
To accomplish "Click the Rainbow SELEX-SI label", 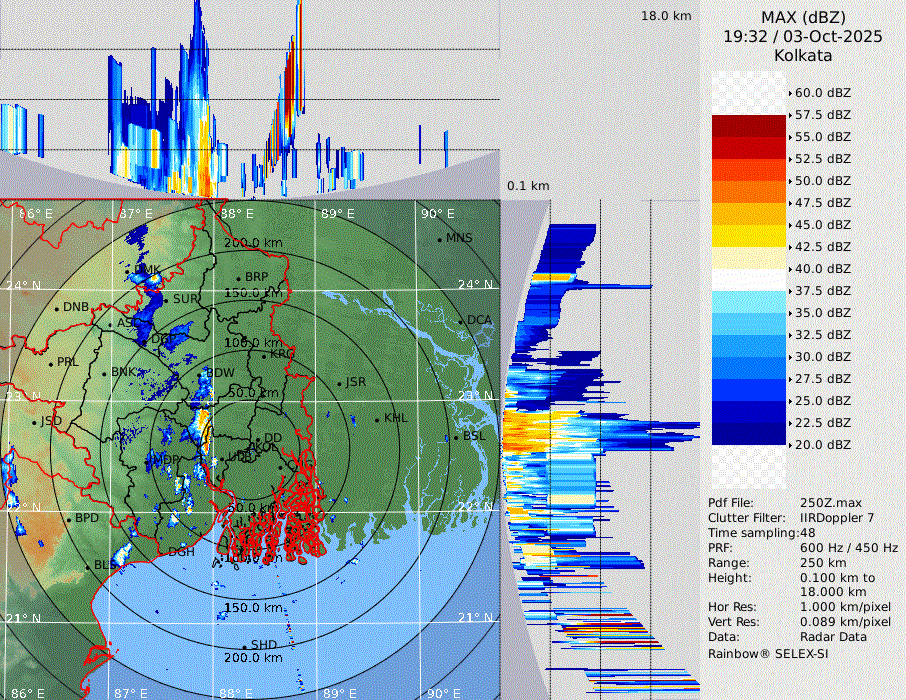I will [x=768, y=653].
